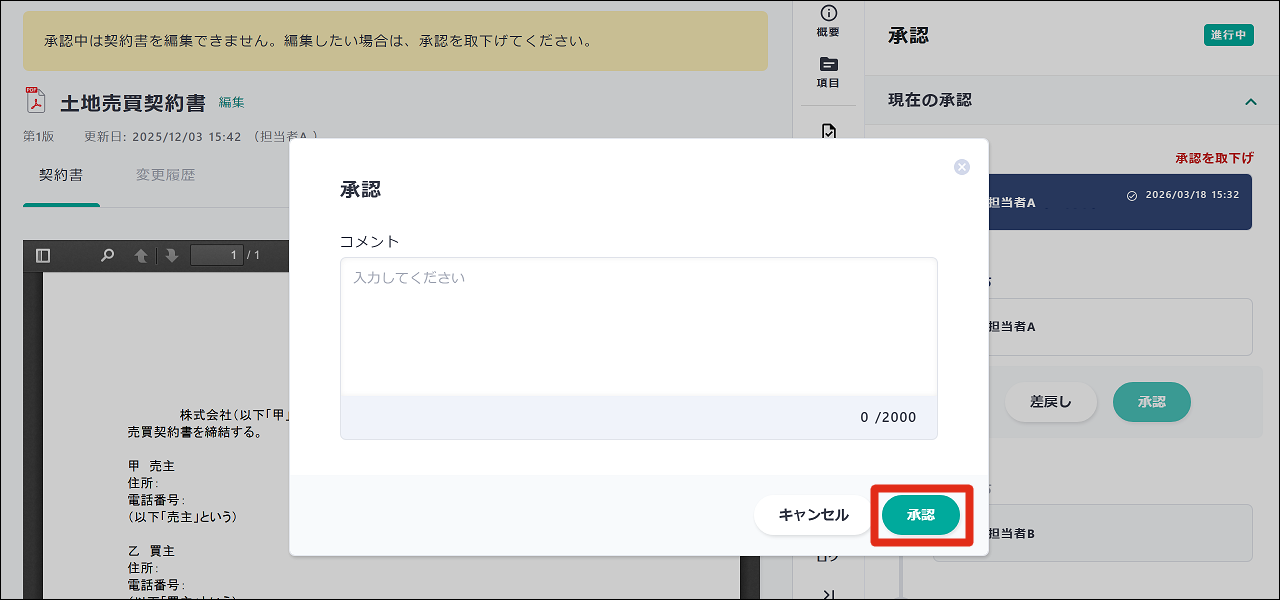Click the PDF page number field
The width and height of the screenshot is (1280, 600).
point(216,256)
